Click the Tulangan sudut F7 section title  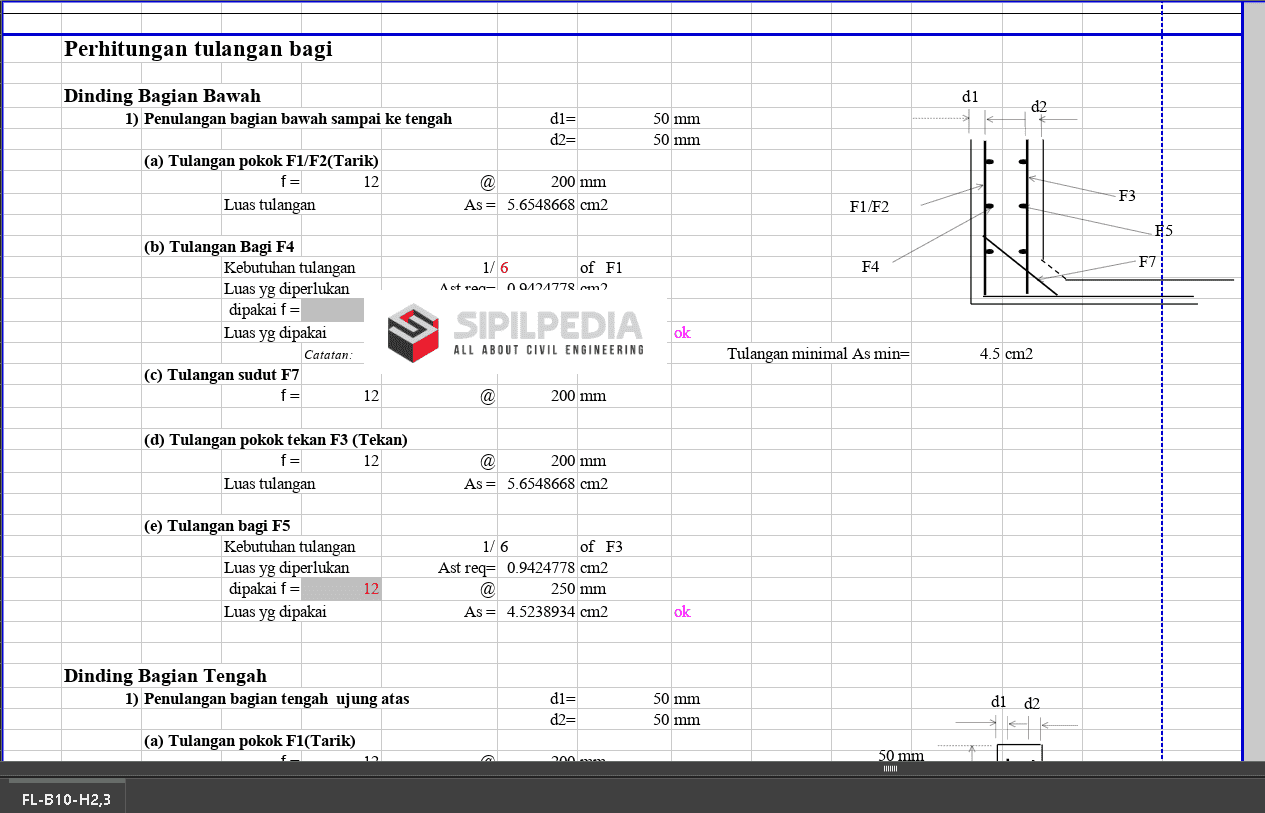tap(222, 375)
